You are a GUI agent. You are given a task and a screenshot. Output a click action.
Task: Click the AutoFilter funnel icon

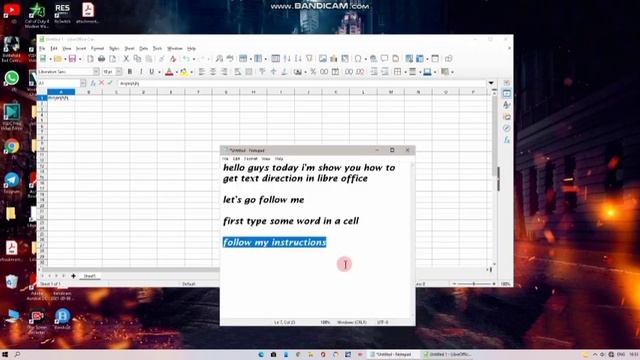coord(309,59)
